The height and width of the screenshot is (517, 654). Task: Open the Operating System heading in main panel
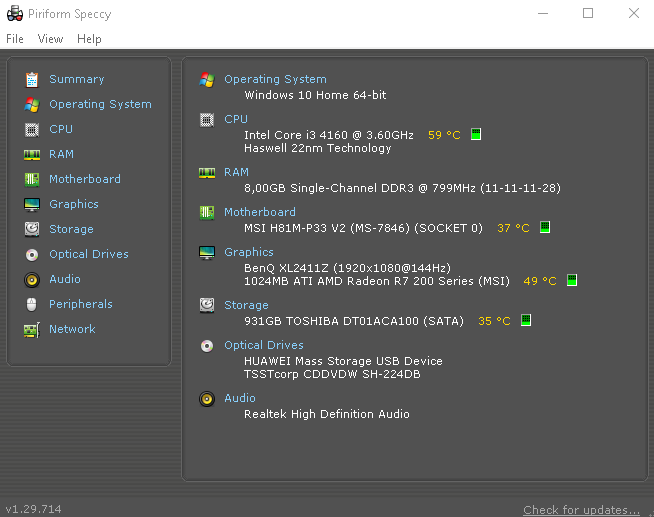(275, 79)
